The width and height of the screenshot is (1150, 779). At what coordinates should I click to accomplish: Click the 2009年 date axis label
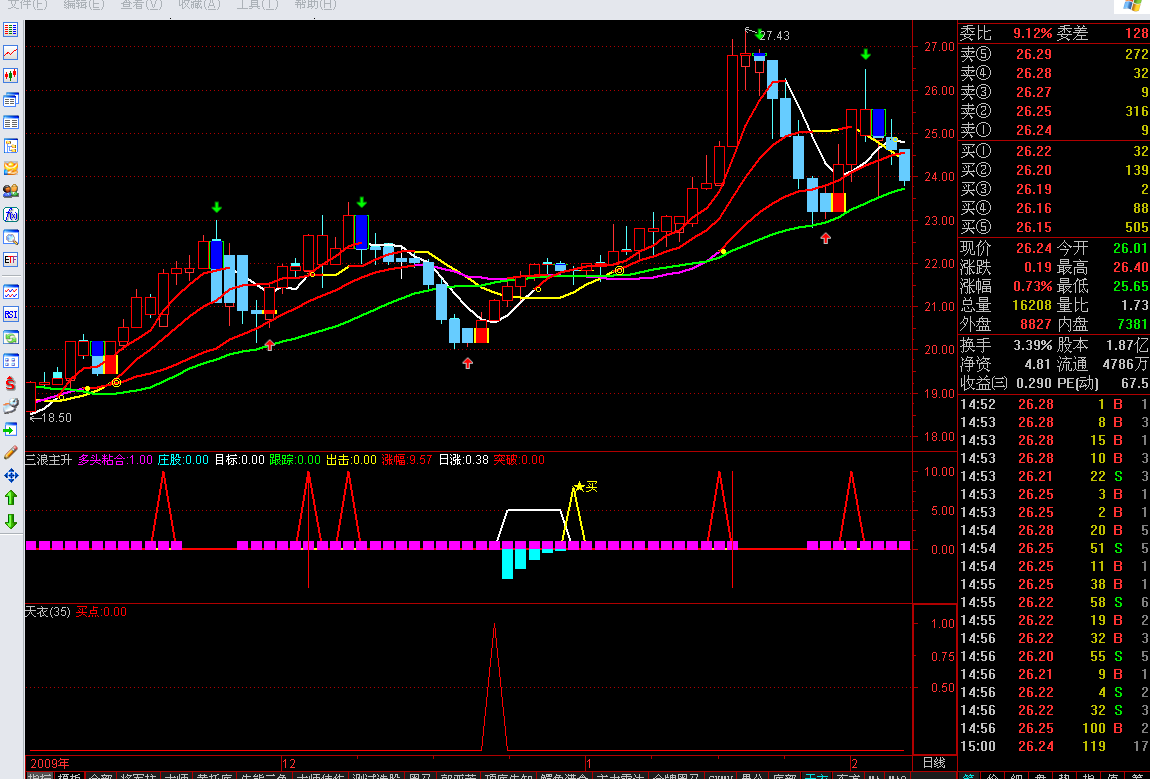[49, 764]
